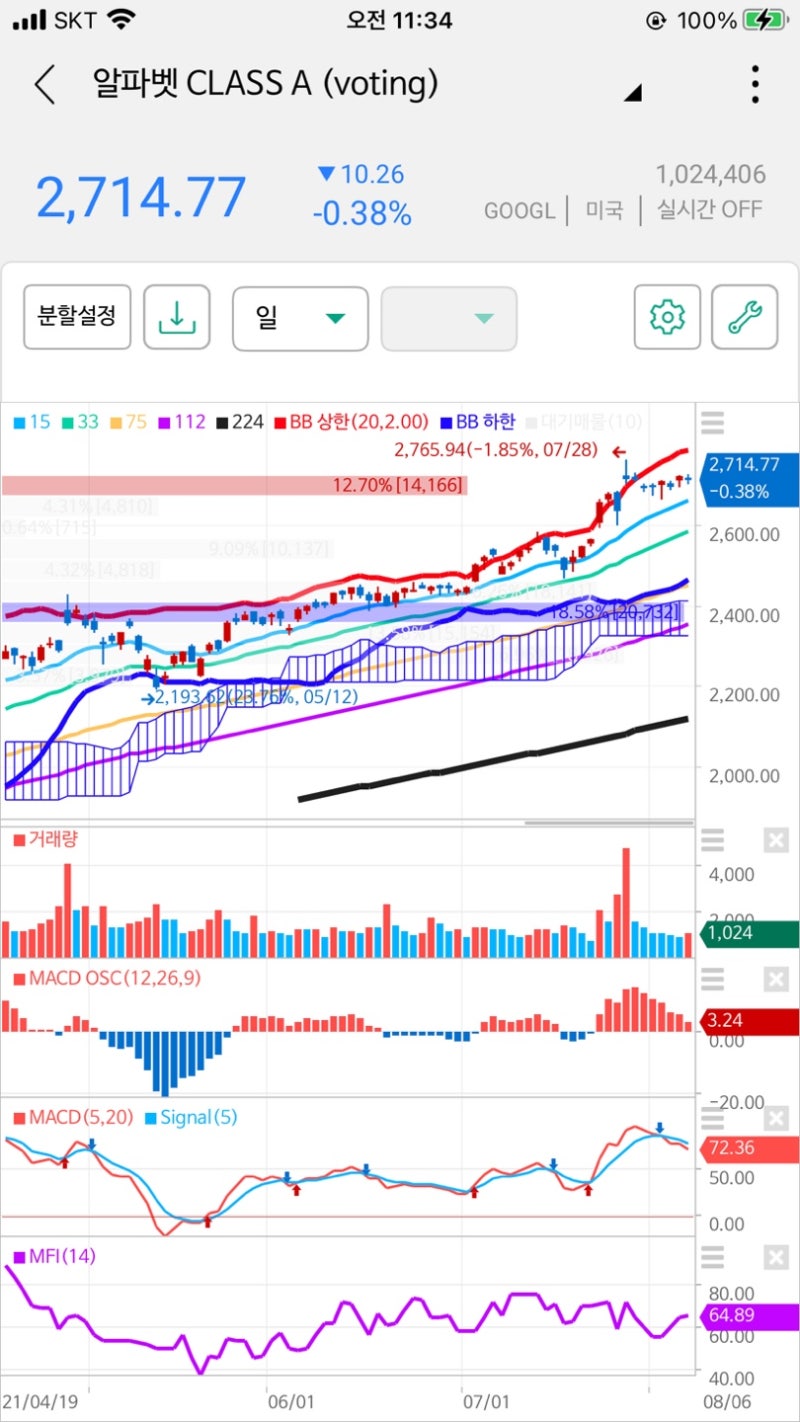The image size is (800, 1422).
Task: Click the 분할설정 button
Action: tap(77, 316)
